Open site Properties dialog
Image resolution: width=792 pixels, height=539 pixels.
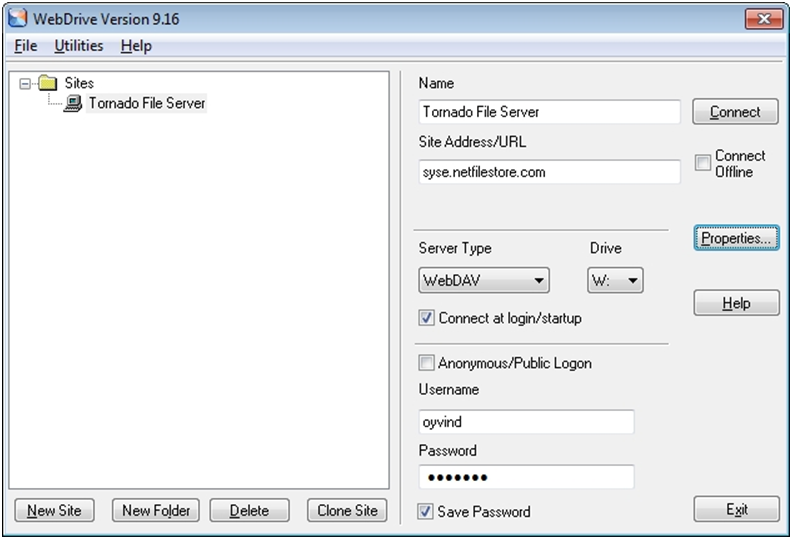[x=736, y=238]
